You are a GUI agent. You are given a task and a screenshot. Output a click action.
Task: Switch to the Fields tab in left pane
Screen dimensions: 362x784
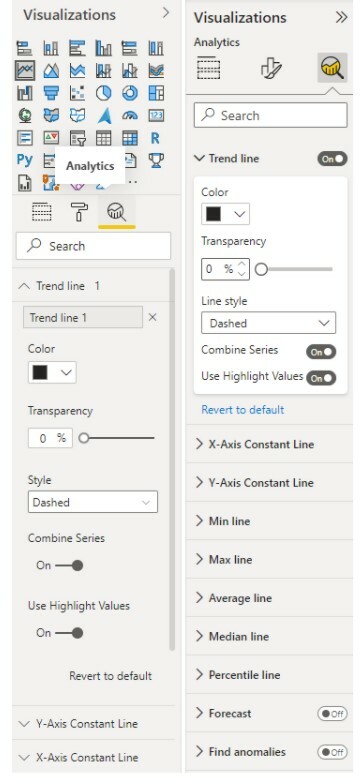click(42, 212)
